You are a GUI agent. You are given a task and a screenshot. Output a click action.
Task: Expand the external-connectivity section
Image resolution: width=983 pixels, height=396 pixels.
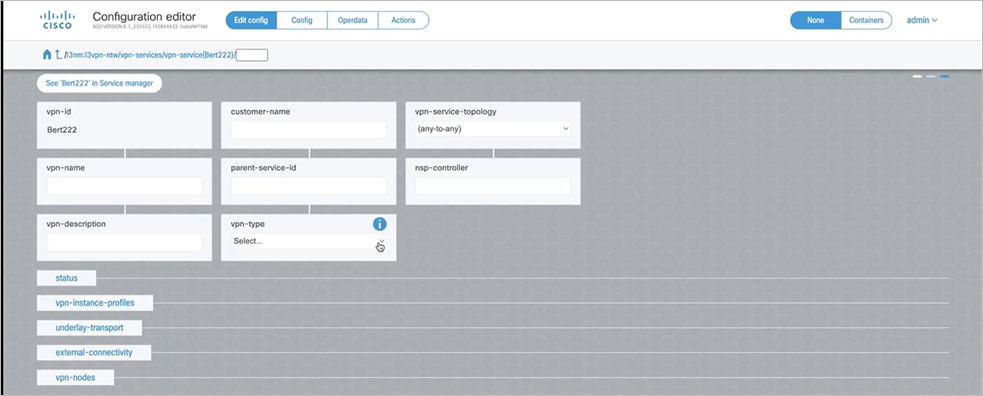click(x=94, y=353)
